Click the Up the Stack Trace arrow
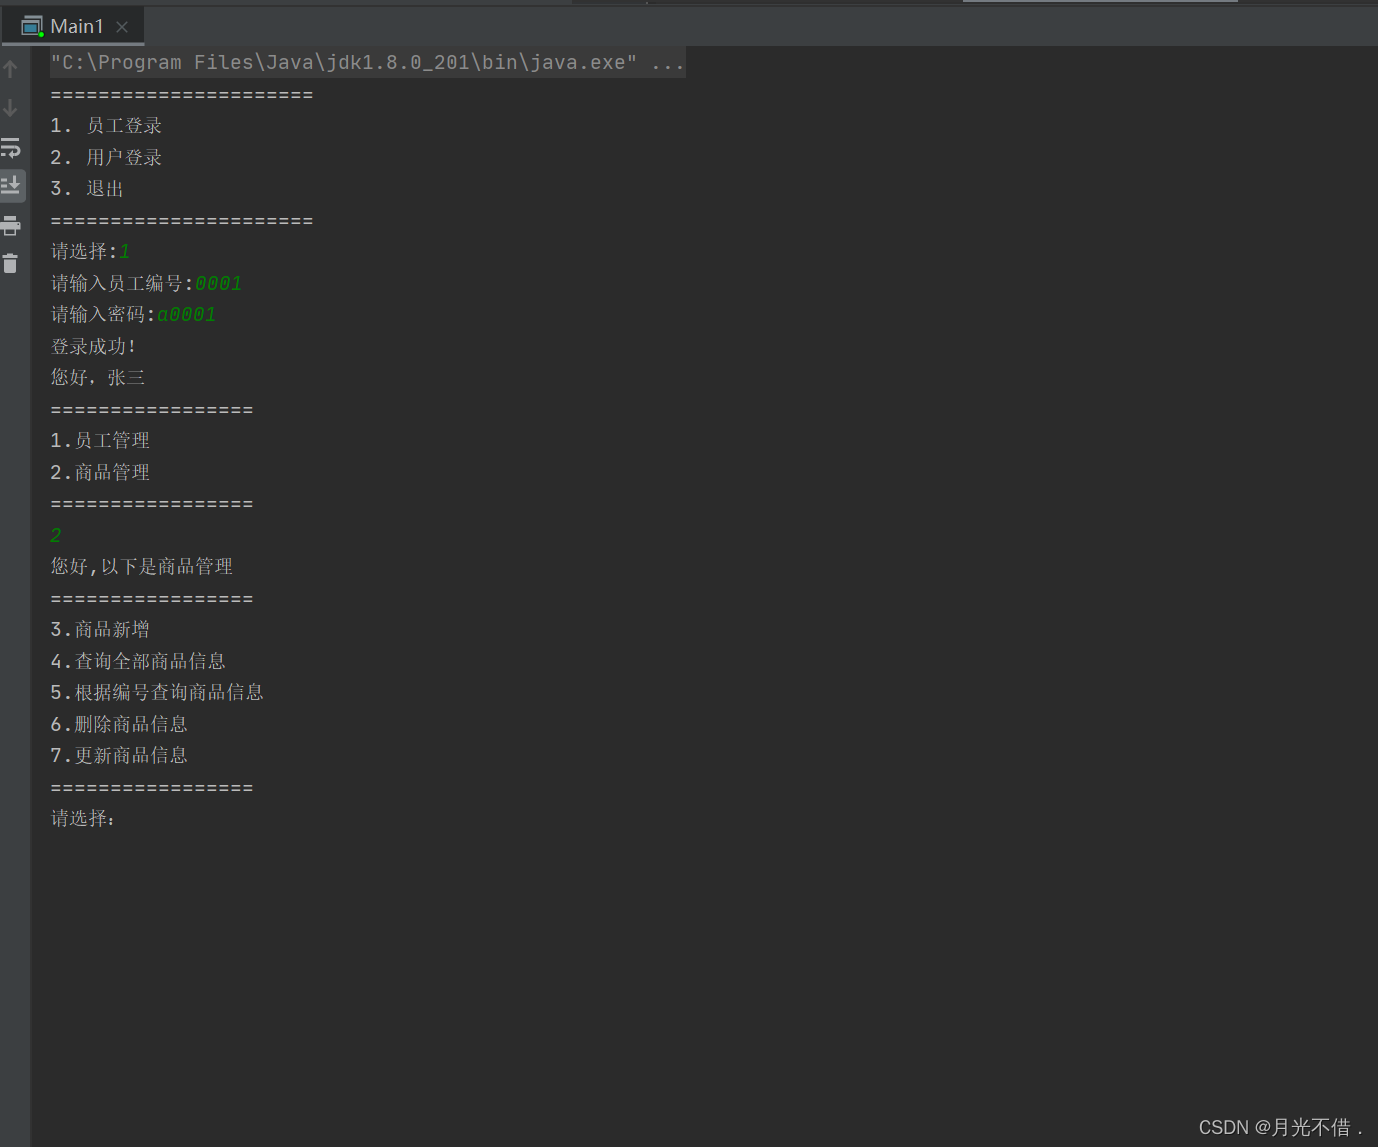 tap(11, 69)
